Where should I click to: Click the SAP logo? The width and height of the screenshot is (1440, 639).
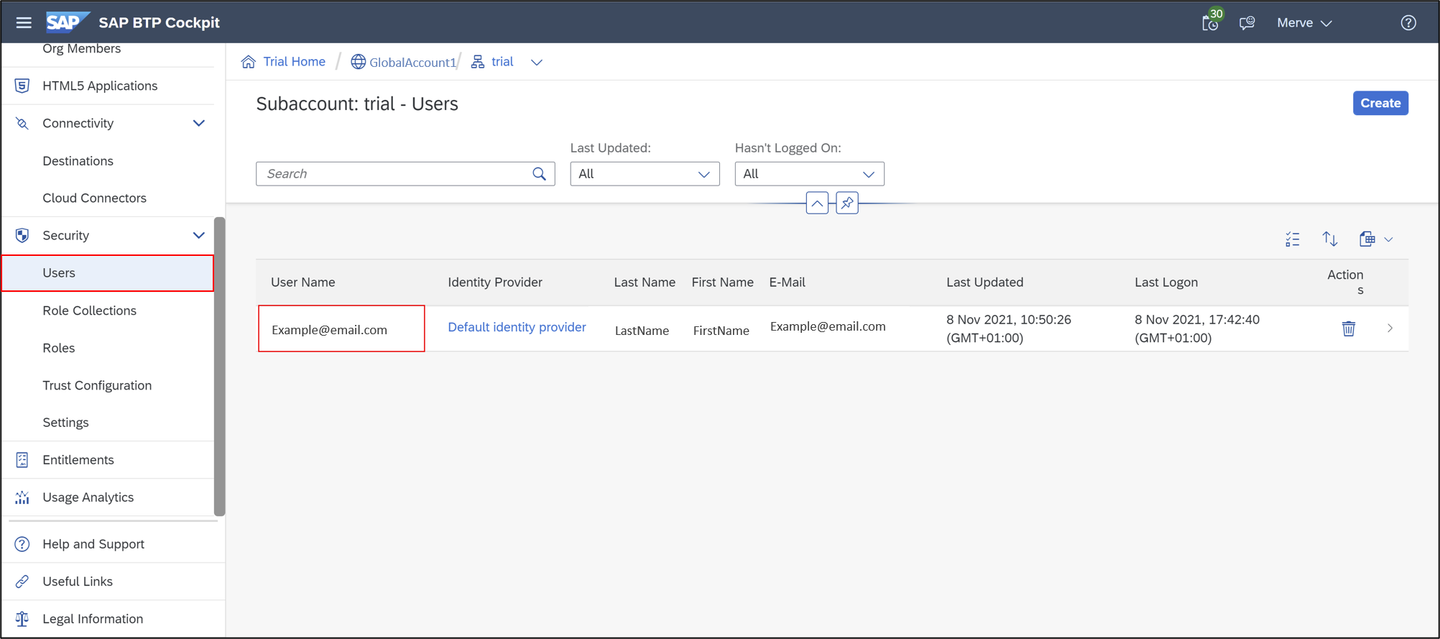[68, 22]
